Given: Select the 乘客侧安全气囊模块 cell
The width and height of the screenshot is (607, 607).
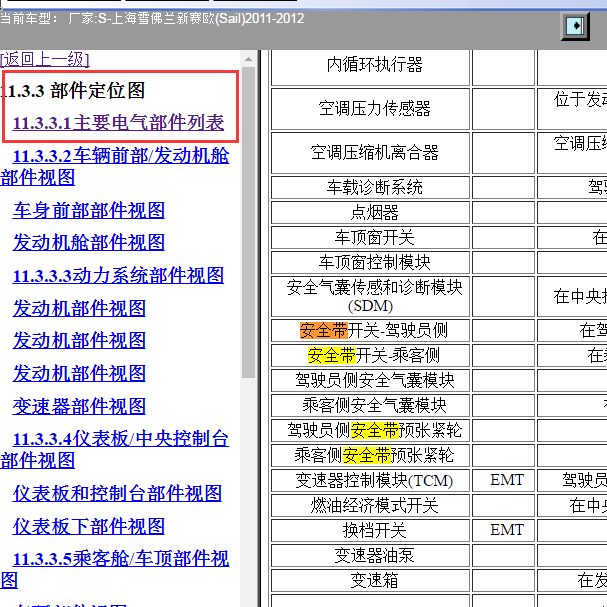Looking at the screenshot, I should [x=370, y=405].
